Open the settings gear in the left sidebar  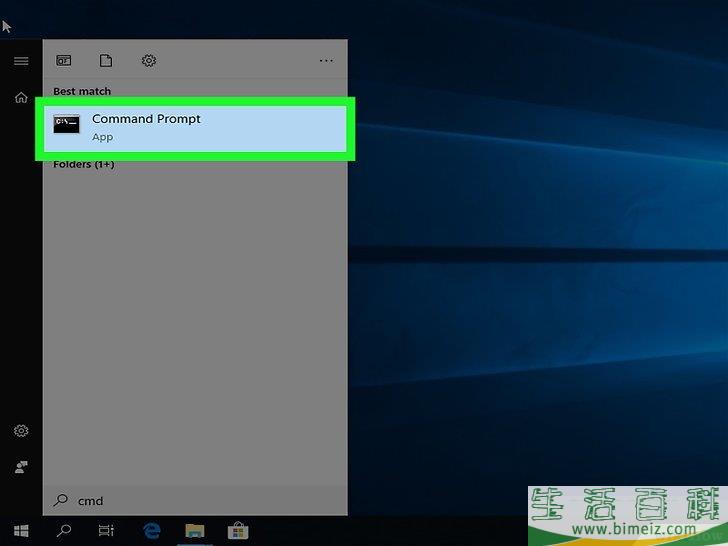[x=21, y=431]
